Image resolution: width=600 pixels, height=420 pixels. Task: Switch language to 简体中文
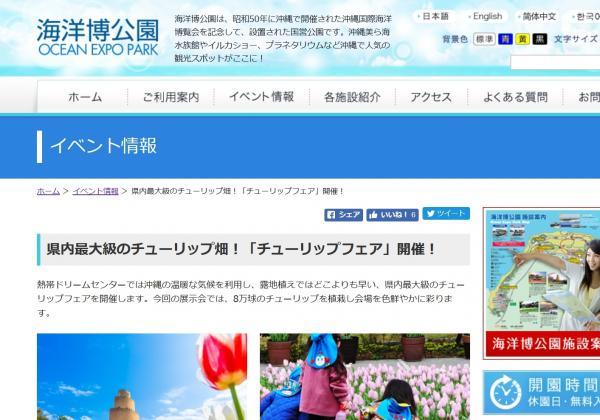click(537, 16)
